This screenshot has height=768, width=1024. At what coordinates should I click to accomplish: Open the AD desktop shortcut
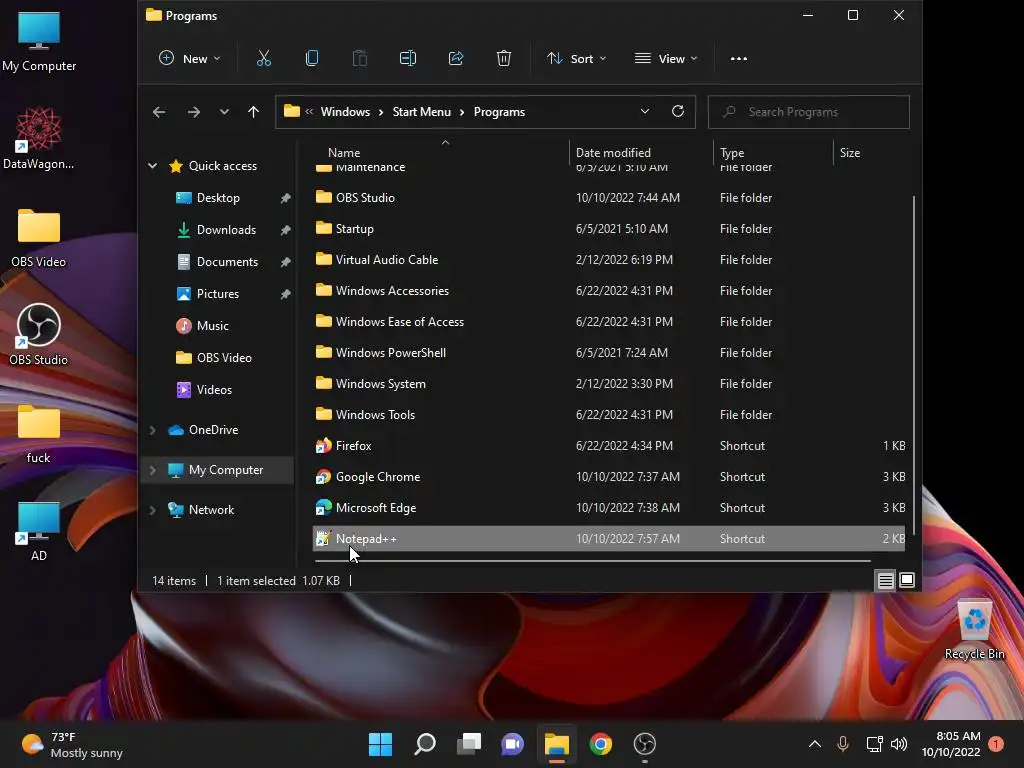(x=39, y=532)
